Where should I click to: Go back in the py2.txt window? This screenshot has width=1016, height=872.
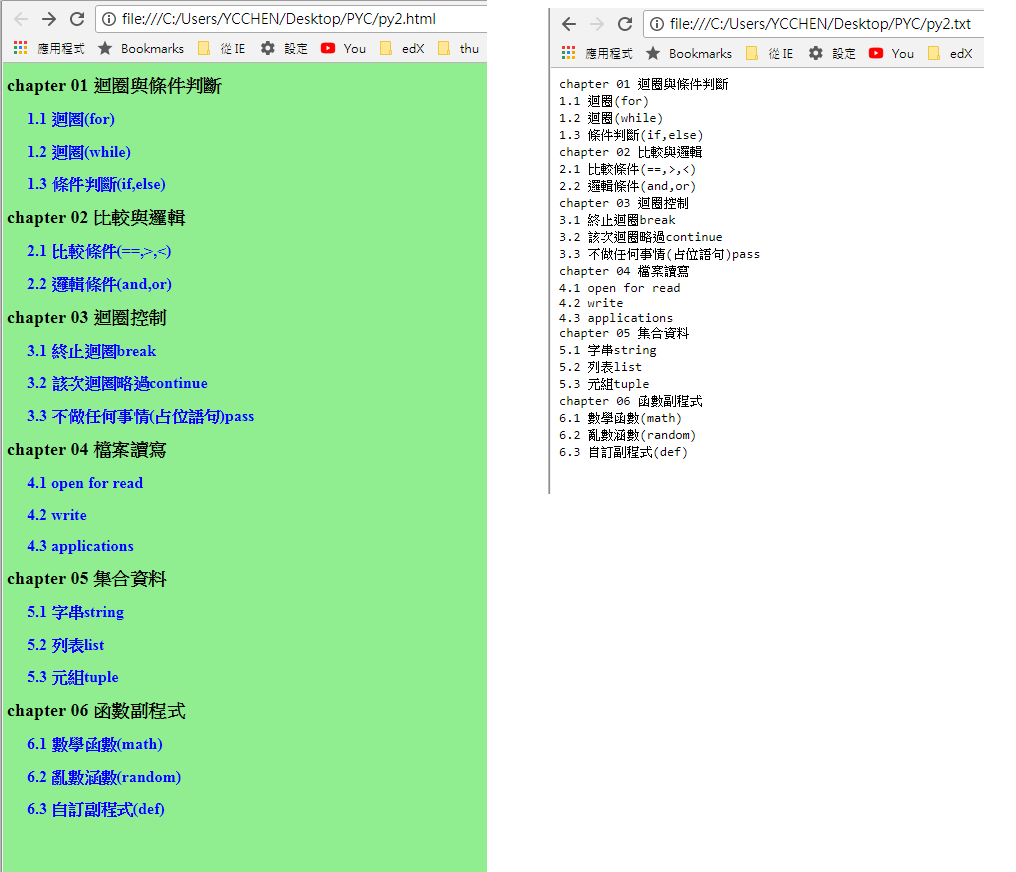(x=569, y=24)
